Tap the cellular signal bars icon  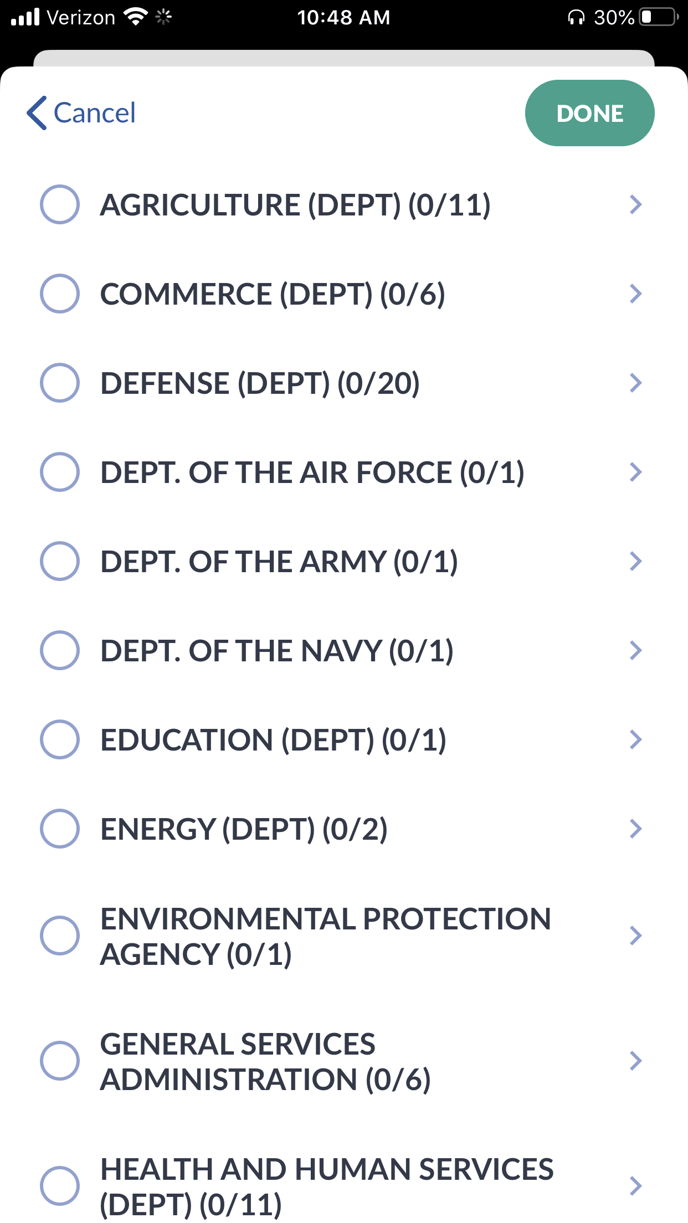(24, 17)
